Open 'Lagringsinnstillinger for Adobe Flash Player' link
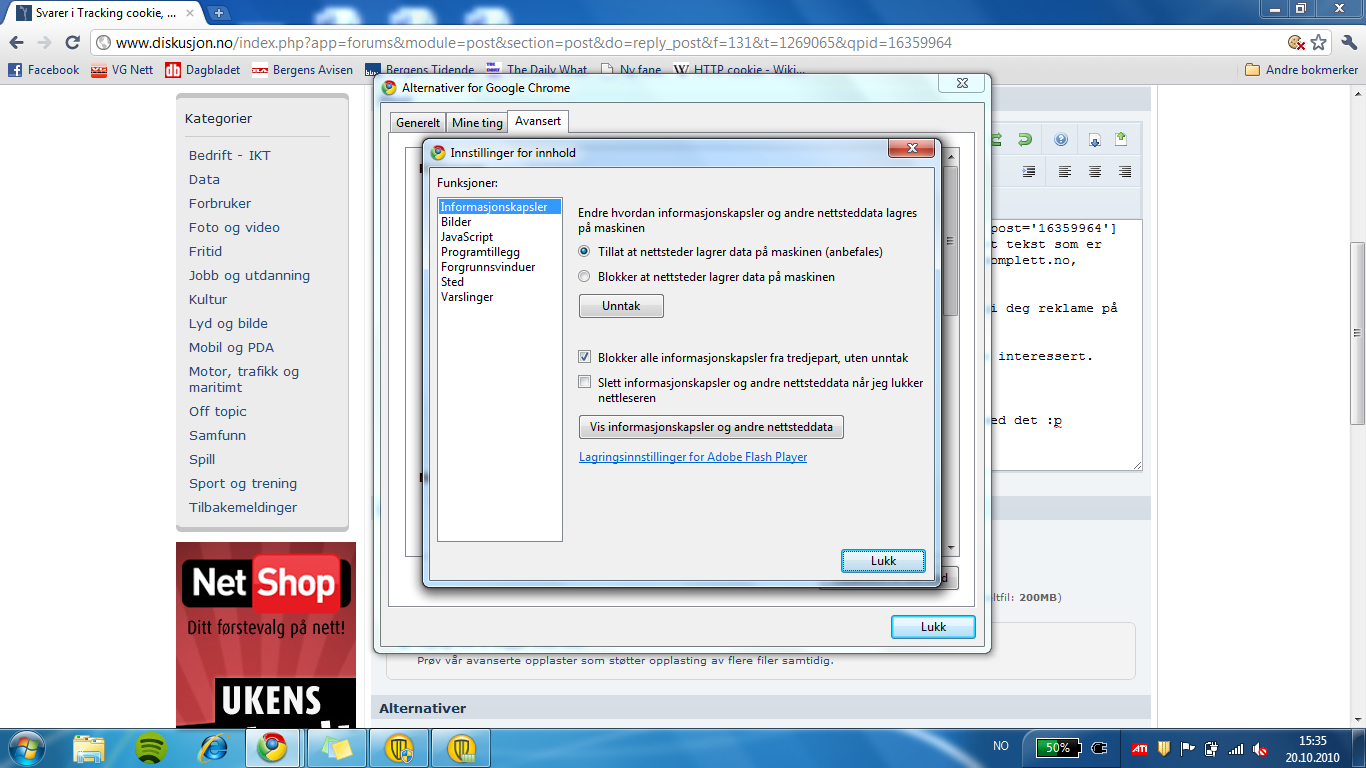 coord(693,457)
